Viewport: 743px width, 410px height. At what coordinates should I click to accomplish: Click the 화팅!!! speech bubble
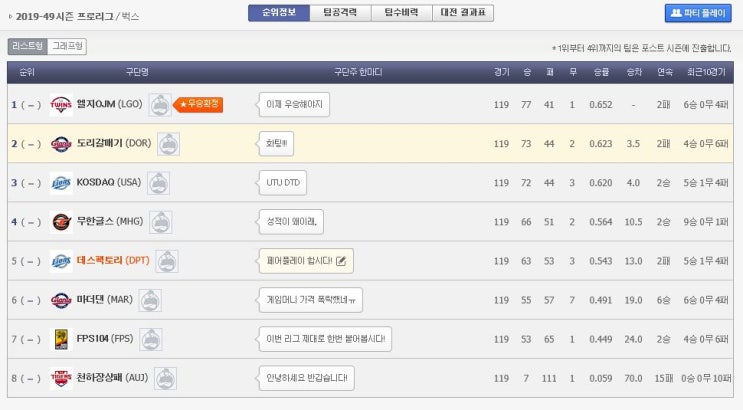pyautogui.click(x=276, y=144)
